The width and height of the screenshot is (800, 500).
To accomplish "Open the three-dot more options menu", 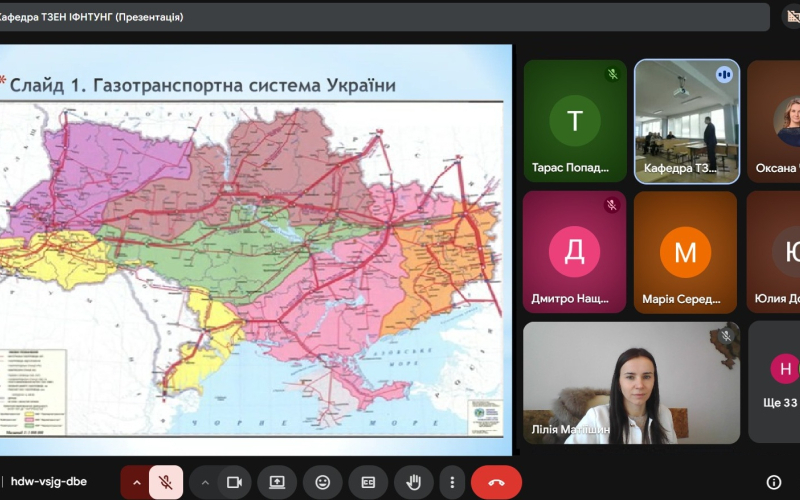I will 452,482.
